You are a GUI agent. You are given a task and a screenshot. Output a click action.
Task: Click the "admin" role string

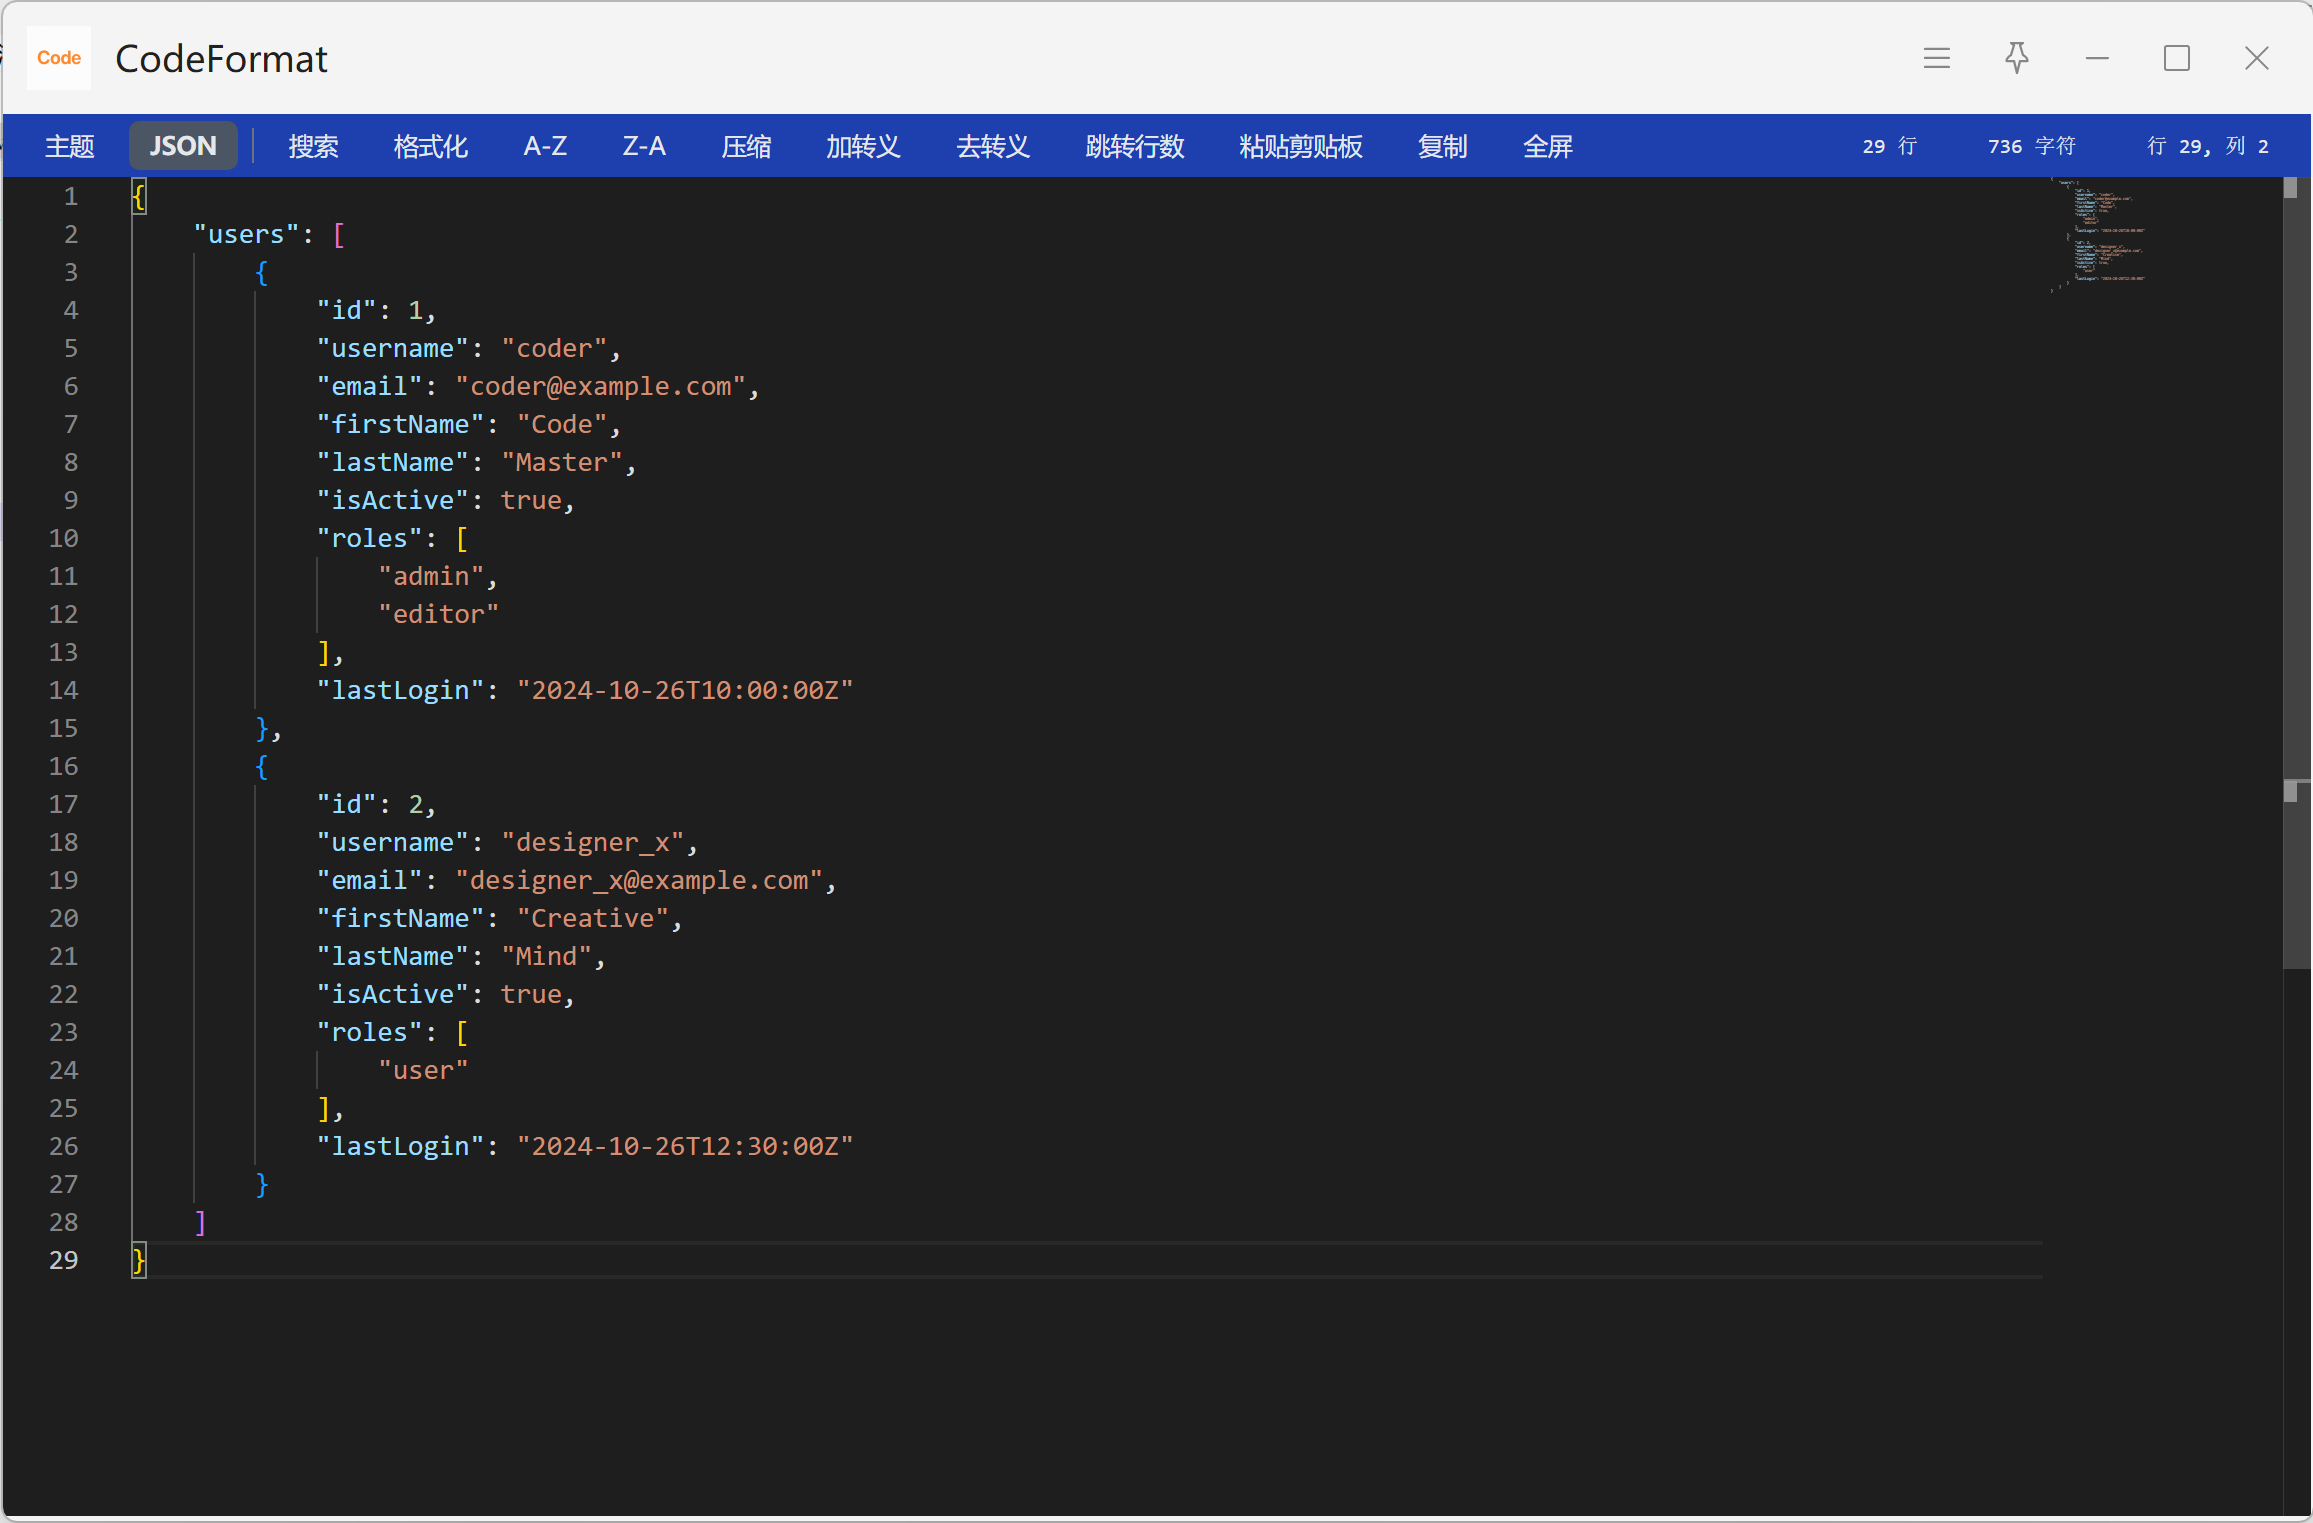coord(431,576)
